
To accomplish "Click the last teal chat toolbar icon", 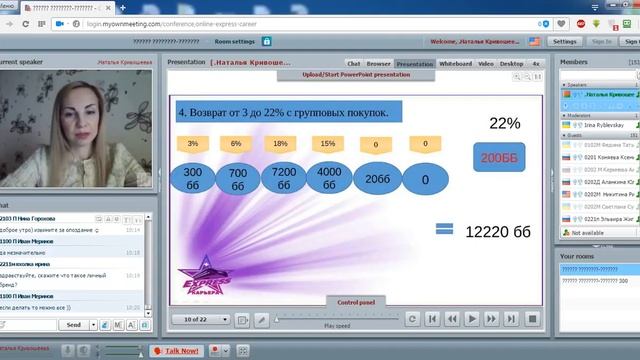I will click(x=145, y=325).
